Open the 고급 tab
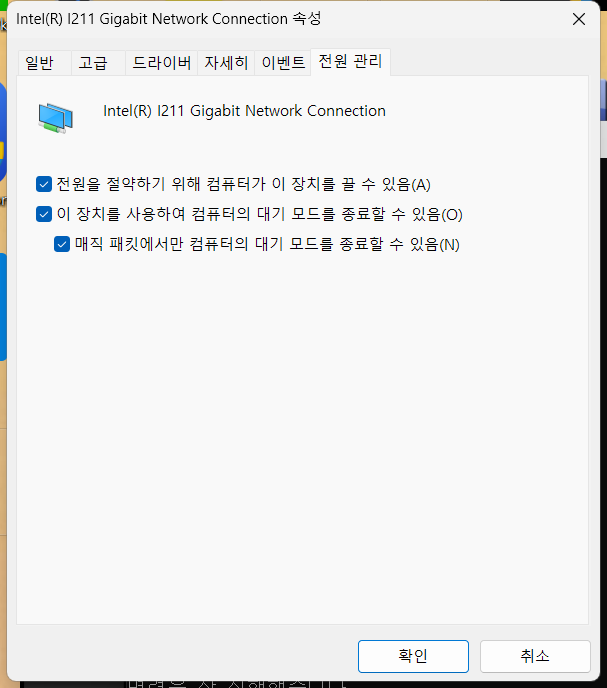Image resolution: width=607 pixels, height=688 pixels. [x=98, y=63]
